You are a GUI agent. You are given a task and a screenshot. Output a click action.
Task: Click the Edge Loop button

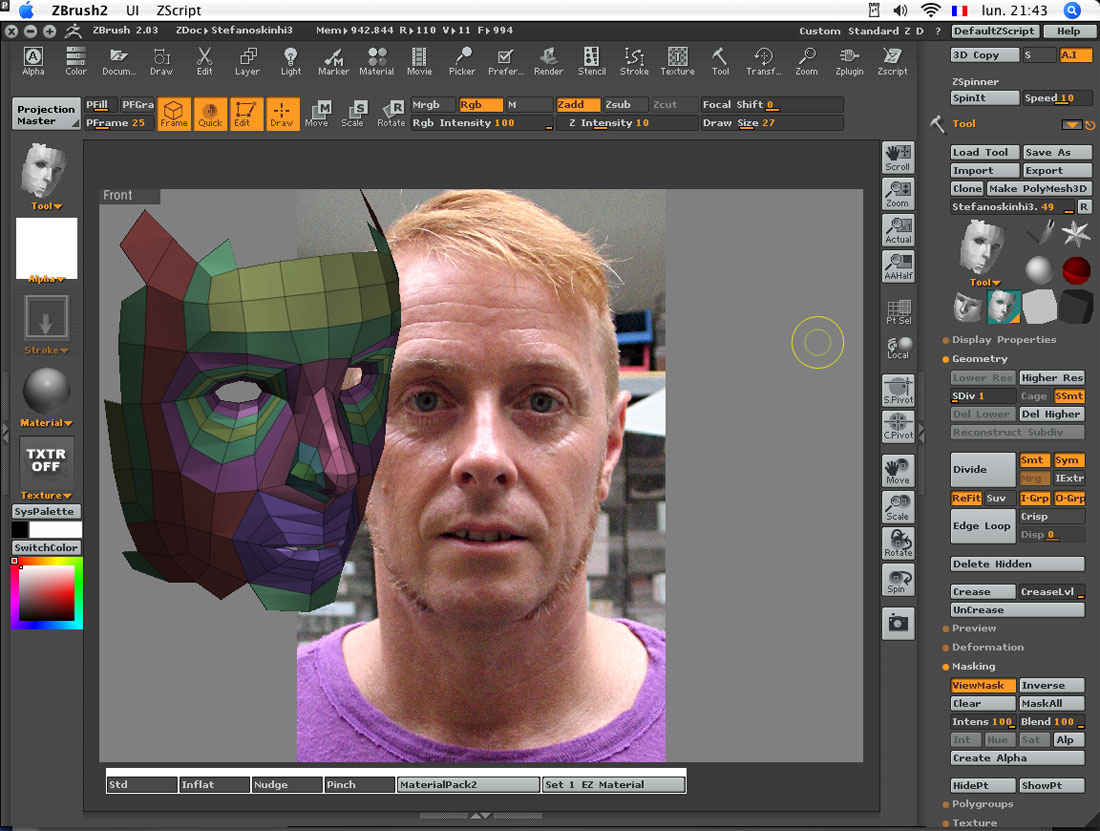click(982, 526)
